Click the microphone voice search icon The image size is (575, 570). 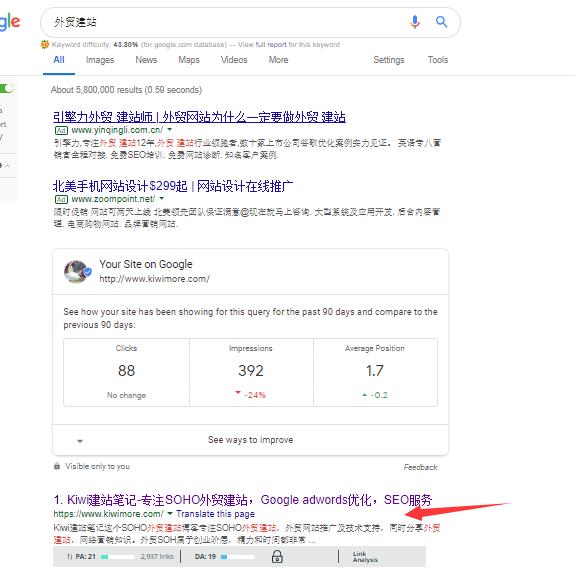coord(415,22)
